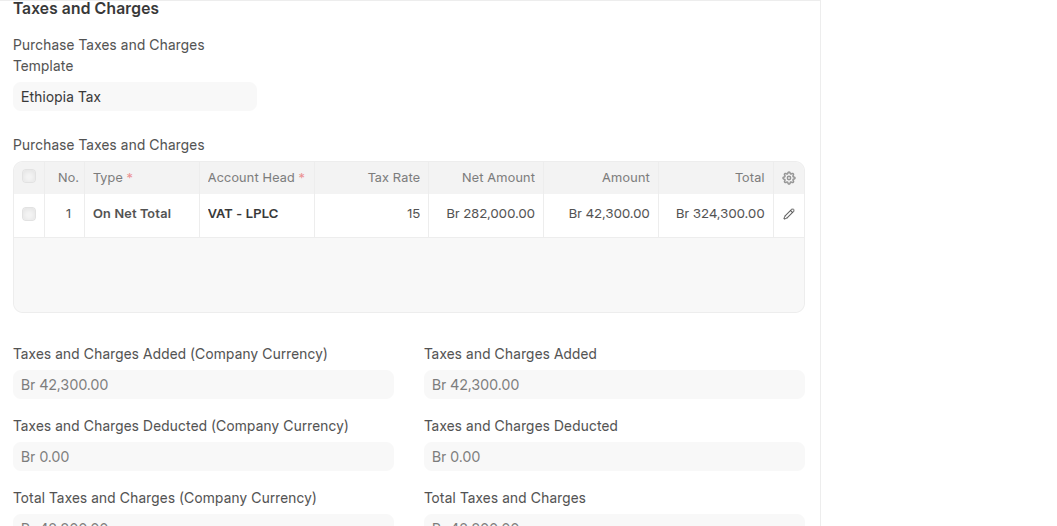
Task: Click the Ethiopia Tax template field
Action: (135, 97)
